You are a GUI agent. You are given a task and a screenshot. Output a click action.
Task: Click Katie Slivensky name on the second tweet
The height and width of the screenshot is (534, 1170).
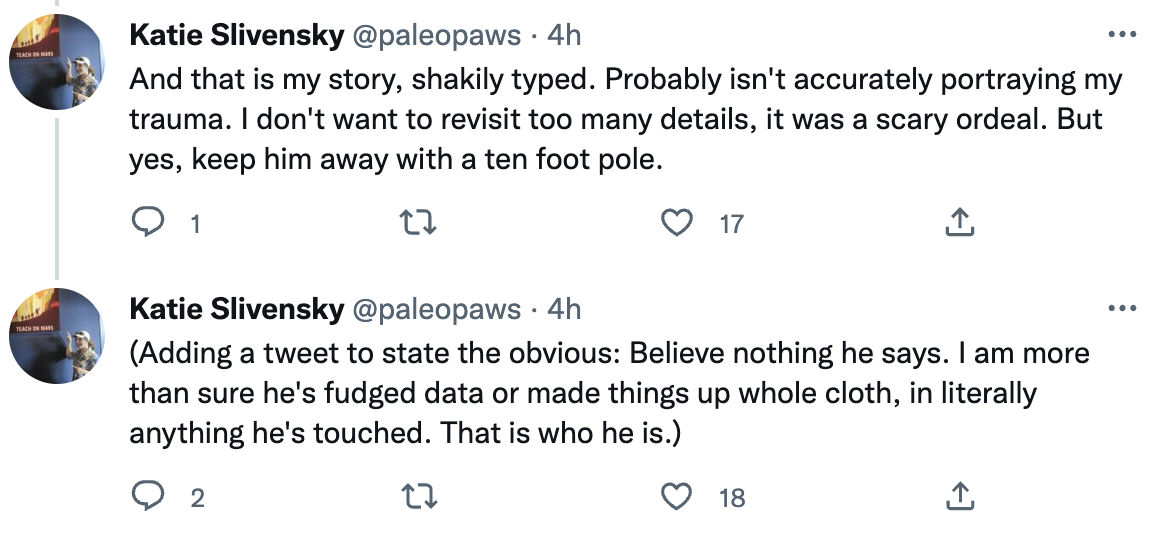tap(236, 310)
